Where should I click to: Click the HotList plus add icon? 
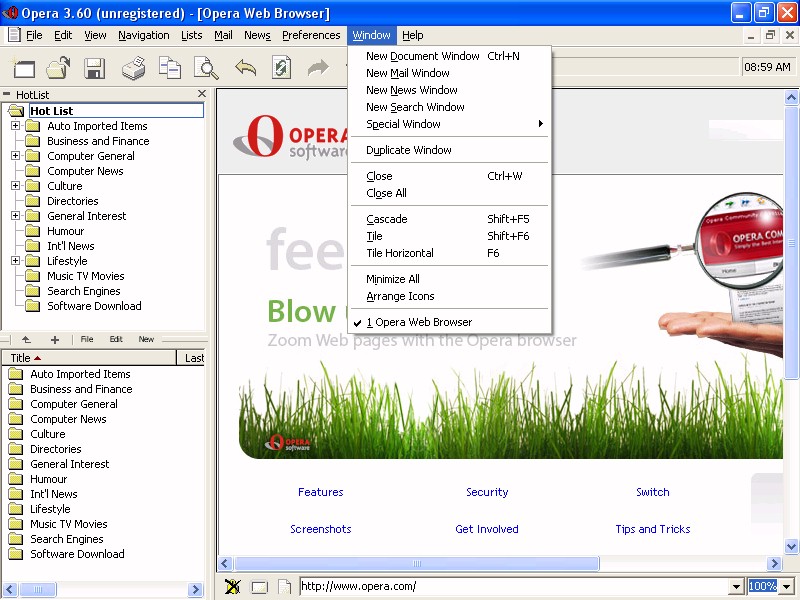tap(55, 340)
